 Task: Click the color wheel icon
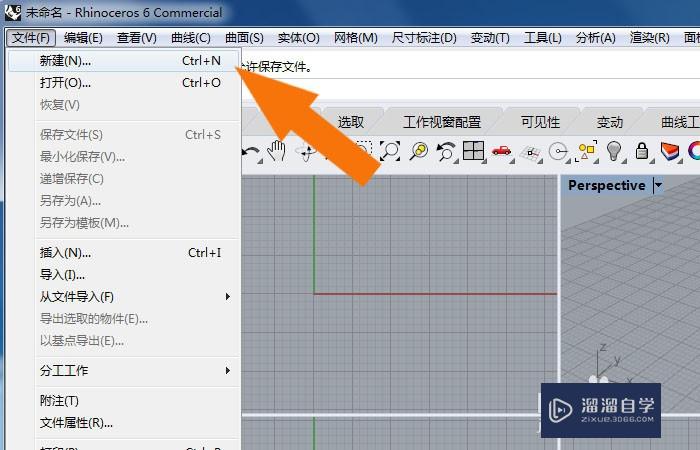tap(694, 151)
